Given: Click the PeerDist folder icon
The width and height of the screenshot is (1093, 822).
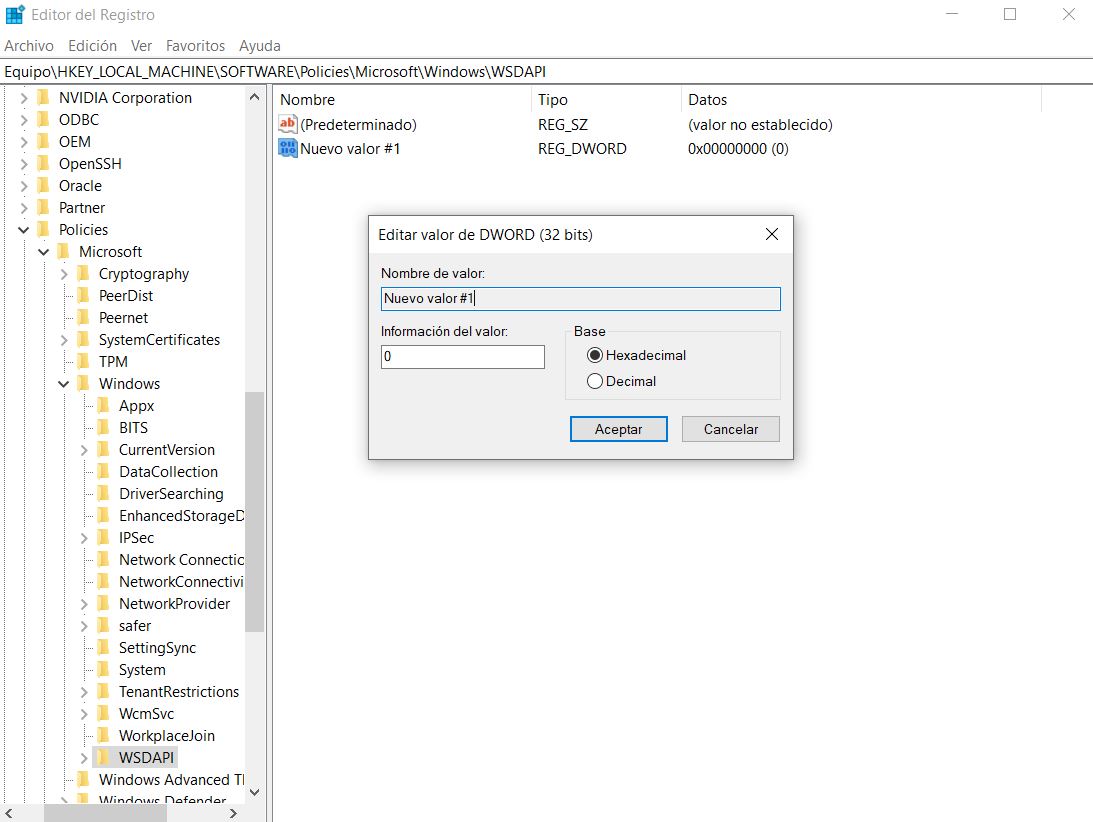Looking at the screenshot, I should [84, 296].
